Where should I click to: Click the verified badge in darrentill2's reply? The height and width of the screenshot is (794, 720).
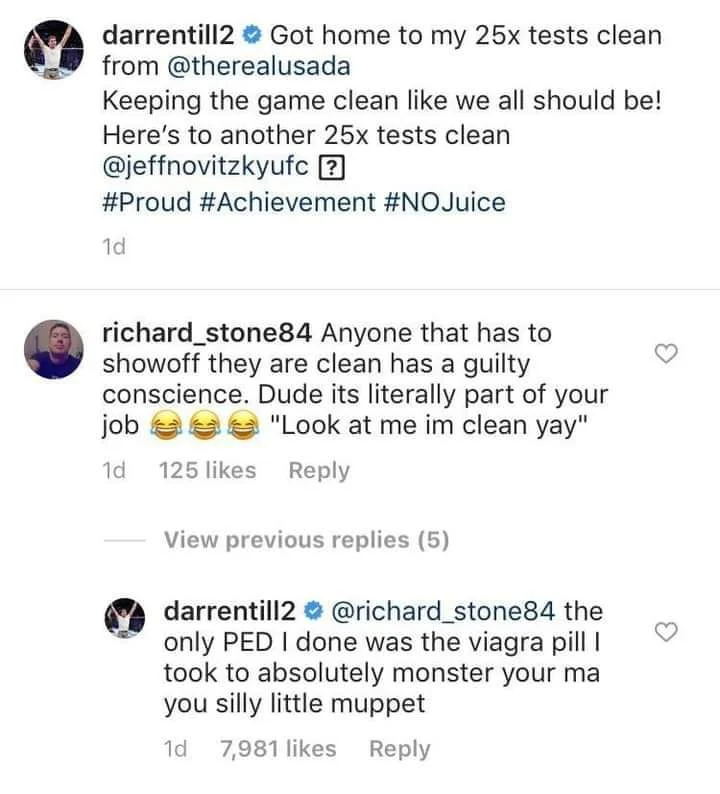[x=313, y=610]
